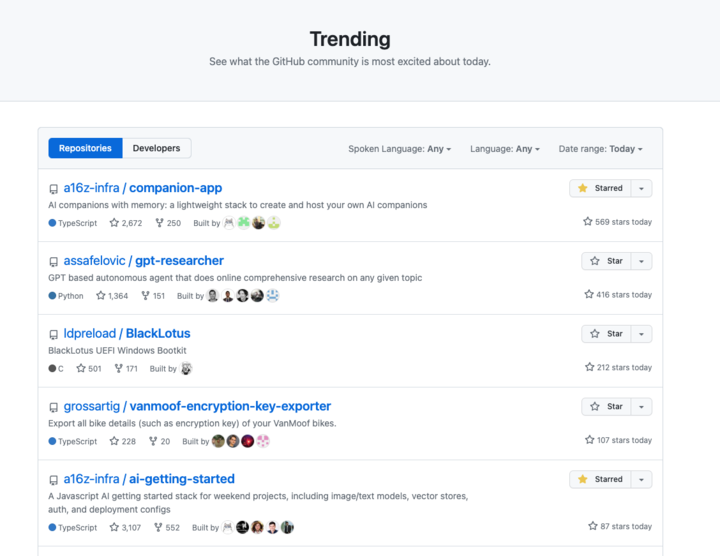This screenshot has width=720, height=556.
Task: Click the Python language label of gpt-researcher
Action: pos(66,296)
